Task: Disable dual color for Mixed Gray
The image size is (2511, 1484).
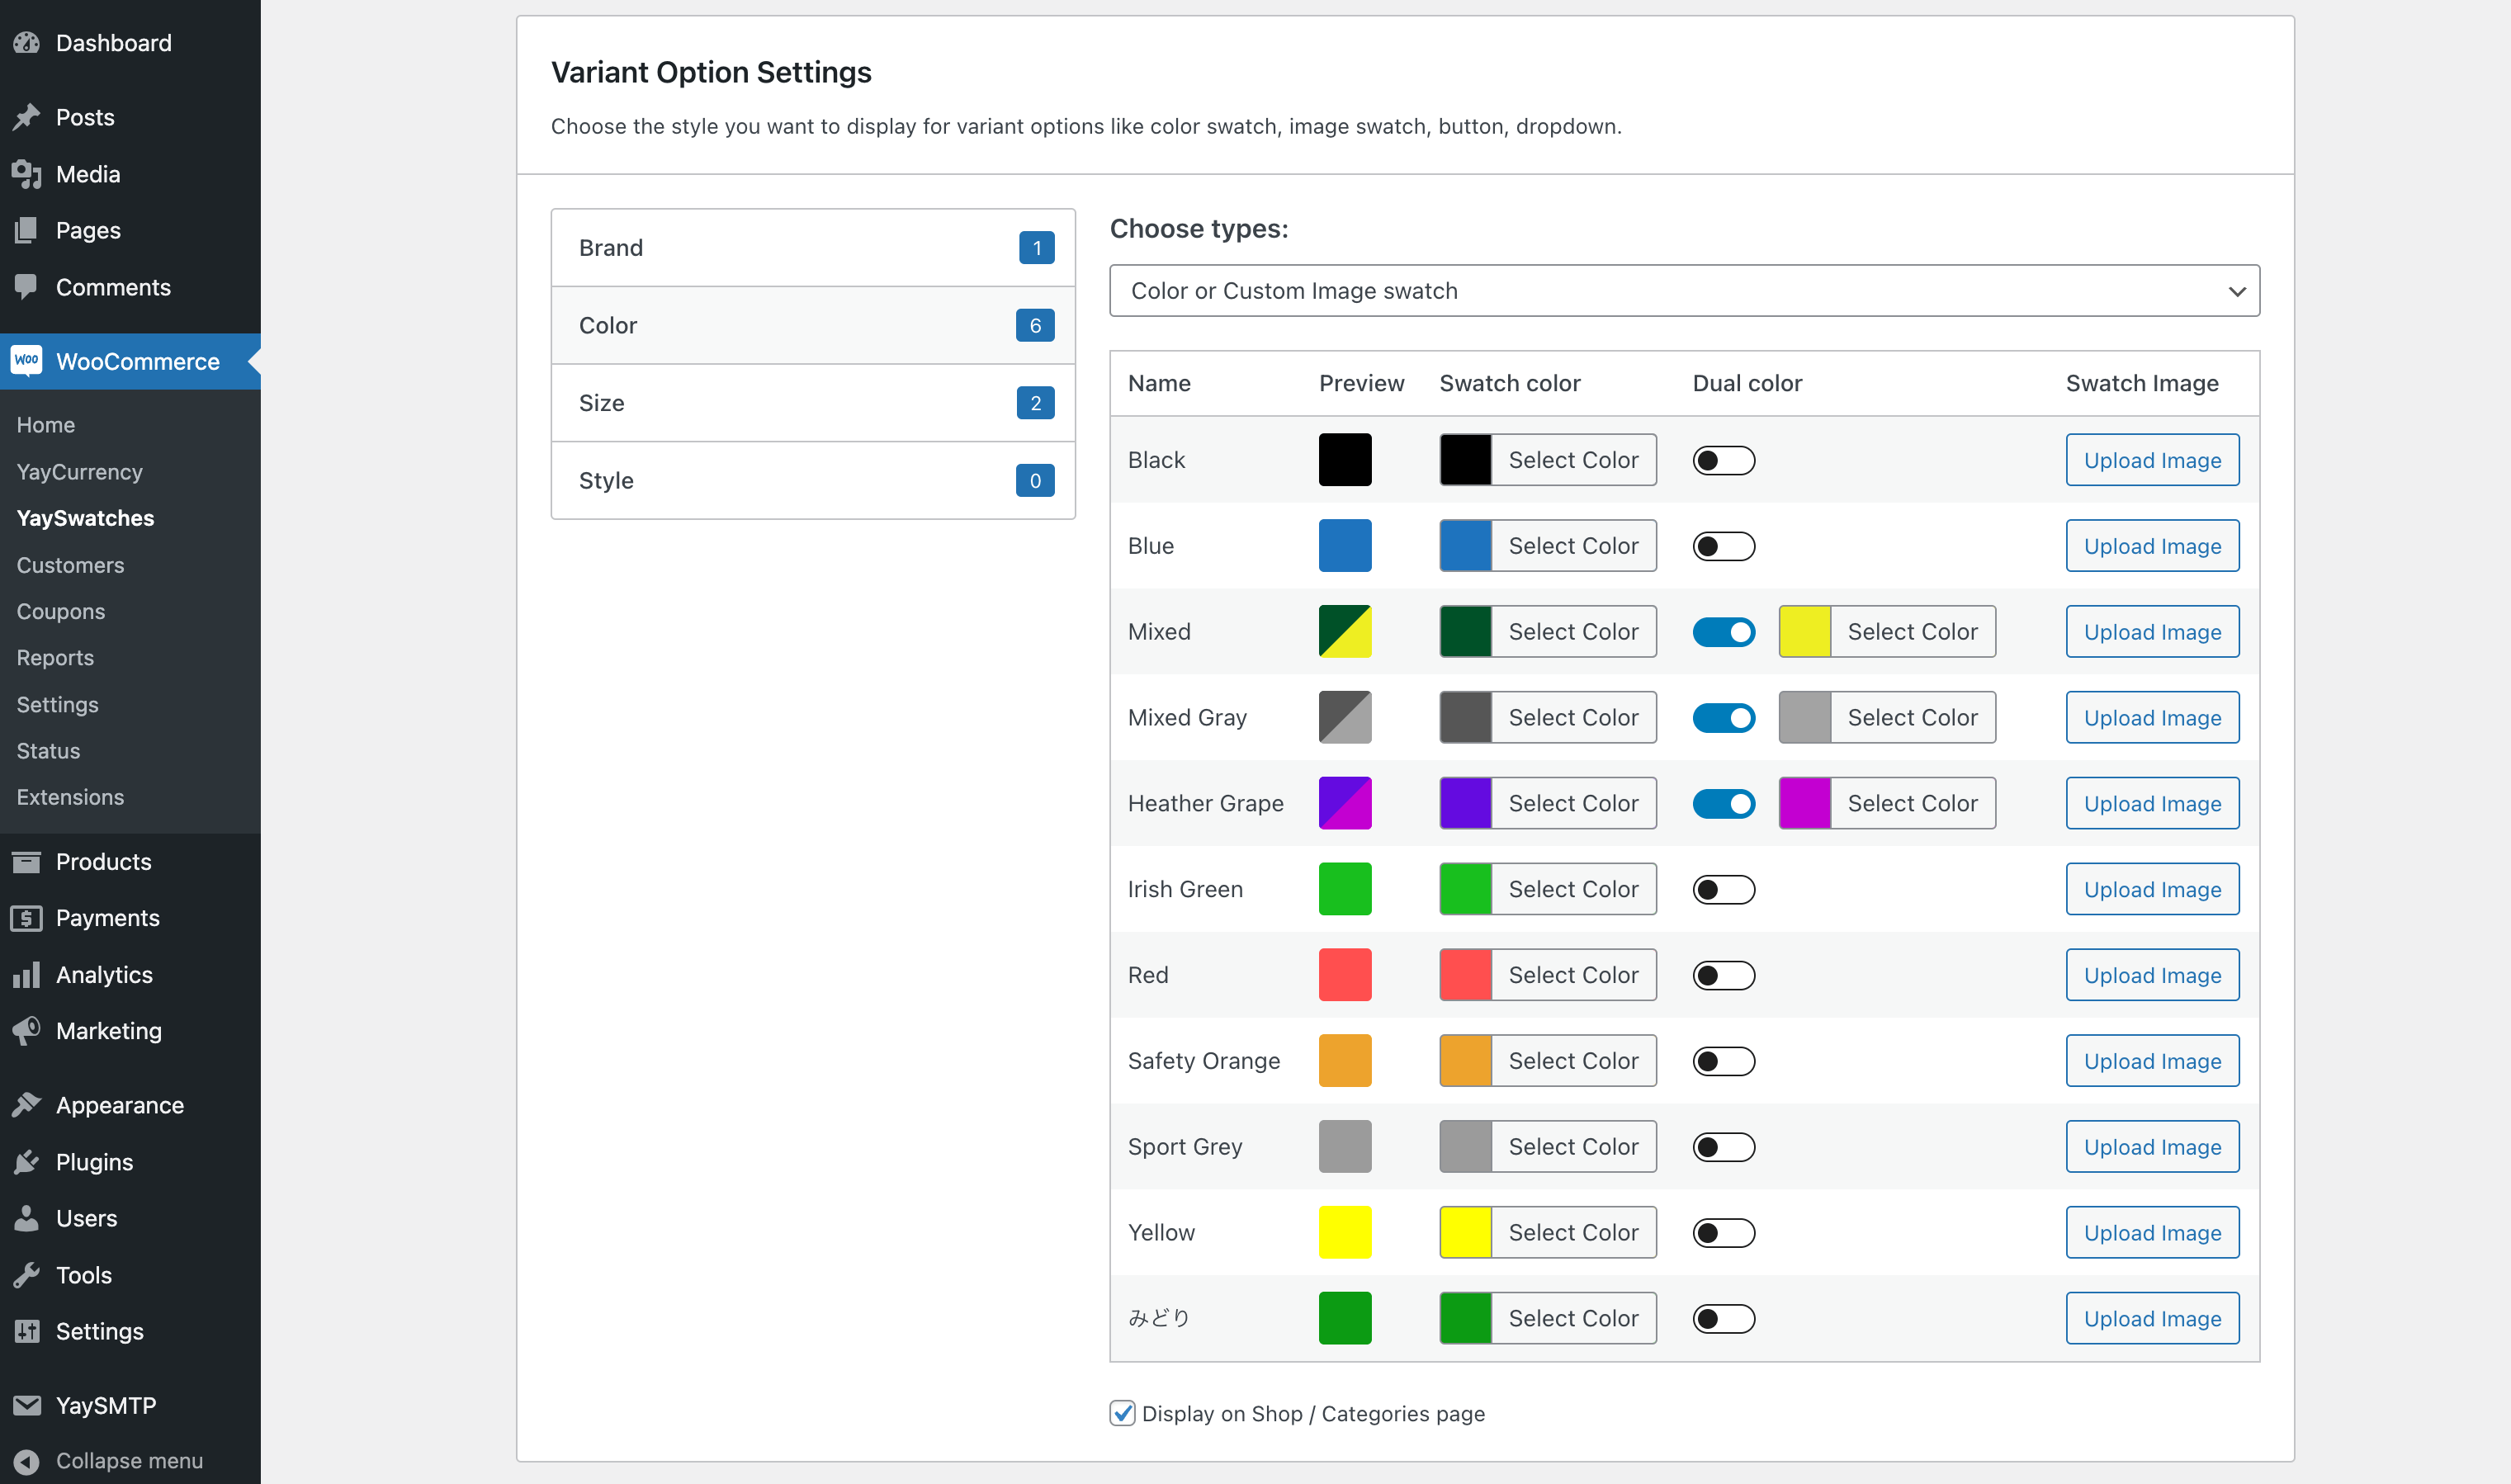Action: [x=1724, y=718]
